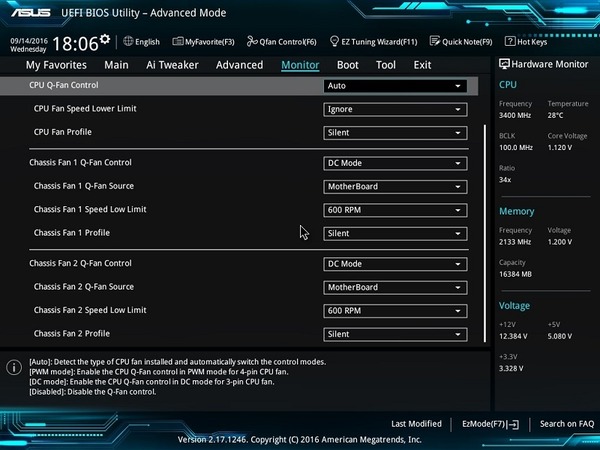
Task: Click the info icon in help panel
Action: pos(13,367)
